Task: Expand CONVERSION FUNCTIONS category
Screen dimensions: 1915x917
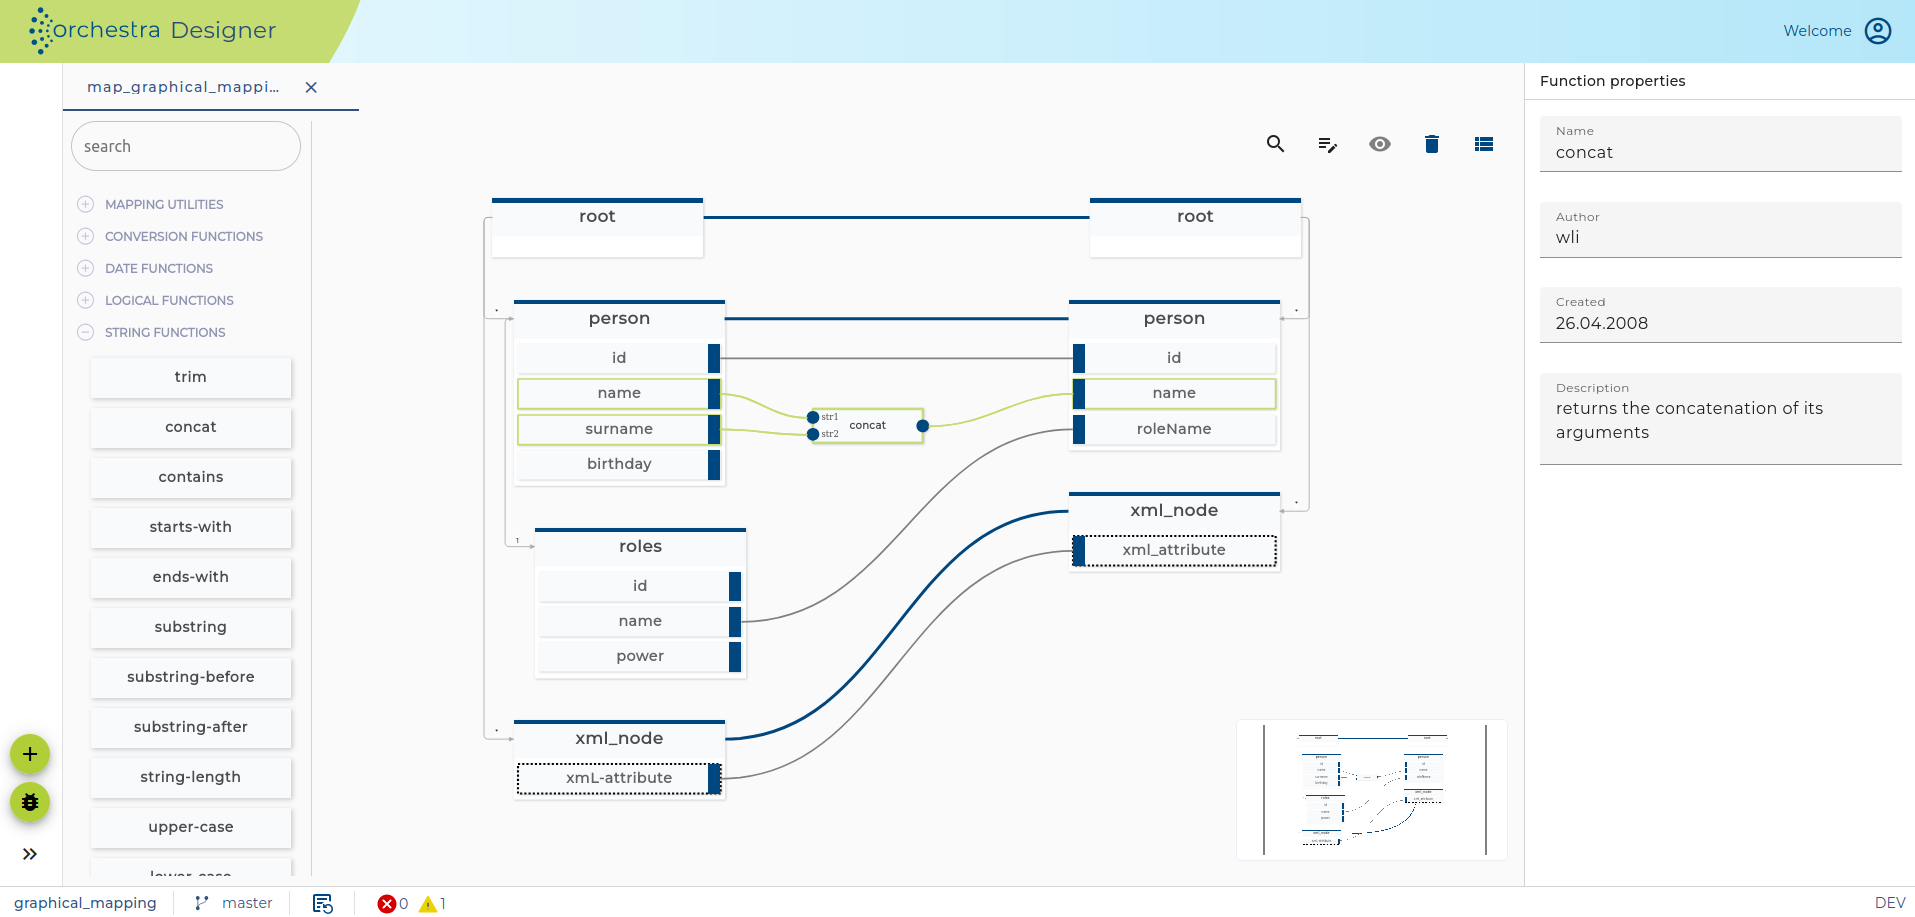Action: tap(86, 236)
